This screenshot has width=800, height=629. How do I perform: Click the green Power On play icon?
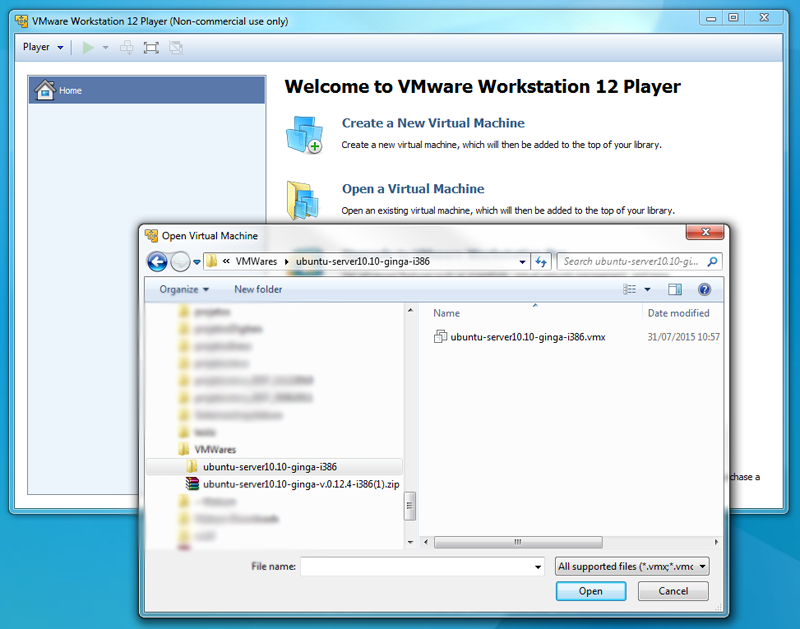point(88,47)
